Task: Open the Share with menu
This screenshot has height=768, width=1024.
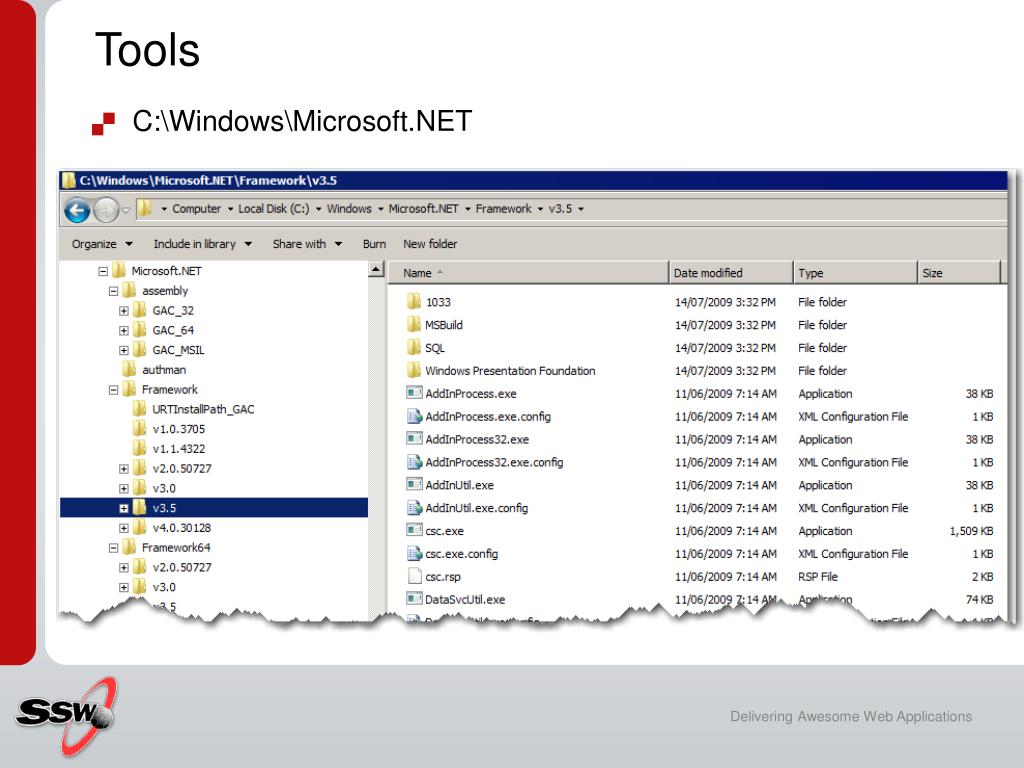Action: (307, 244)
